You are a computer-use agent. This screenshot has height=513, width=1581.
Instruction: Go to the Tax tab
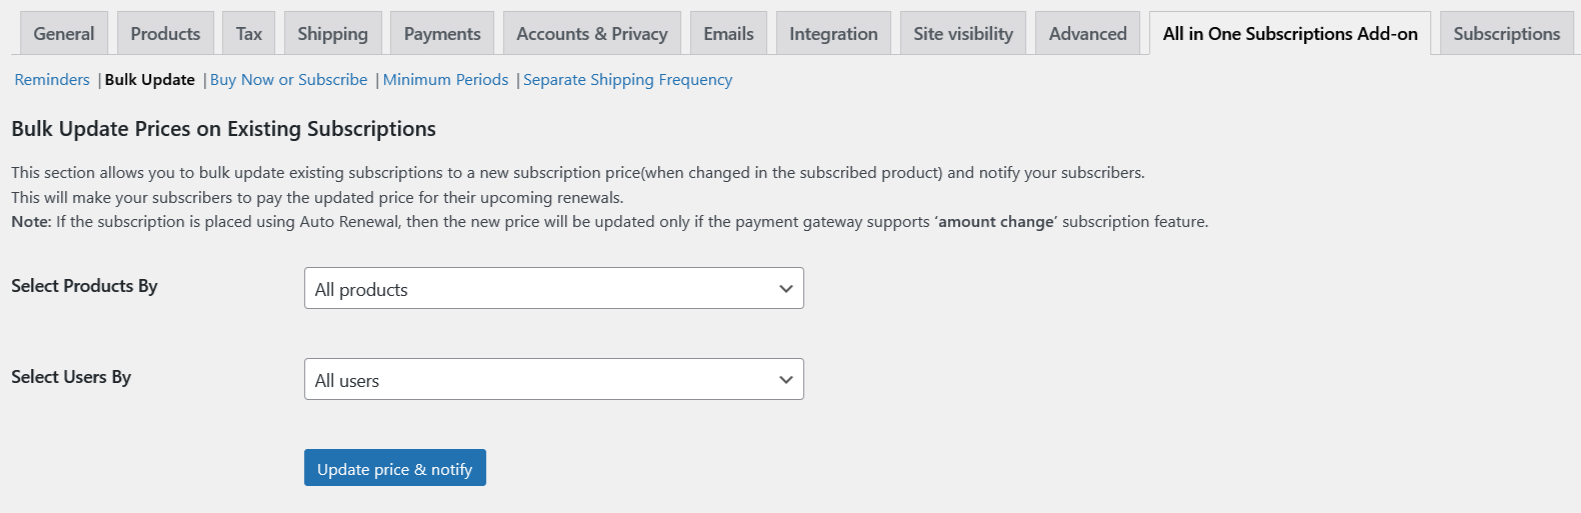click(249, 34)
